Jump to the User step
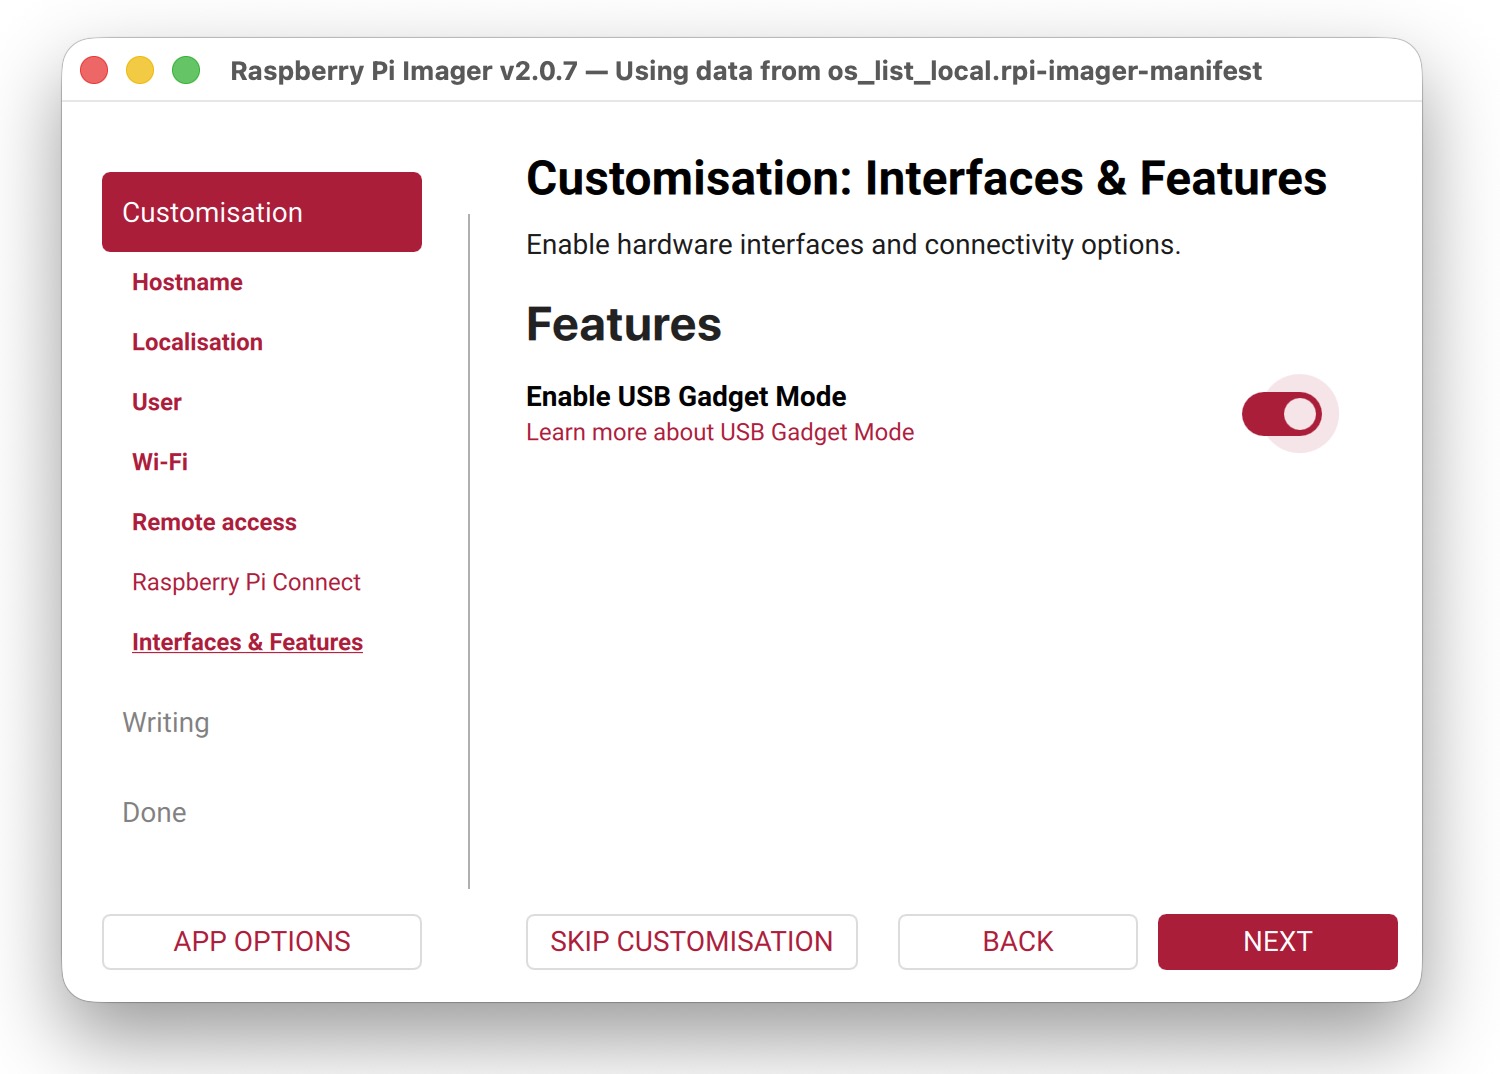This screenshot has height=1074, width=1500. [x=157, y=402]
